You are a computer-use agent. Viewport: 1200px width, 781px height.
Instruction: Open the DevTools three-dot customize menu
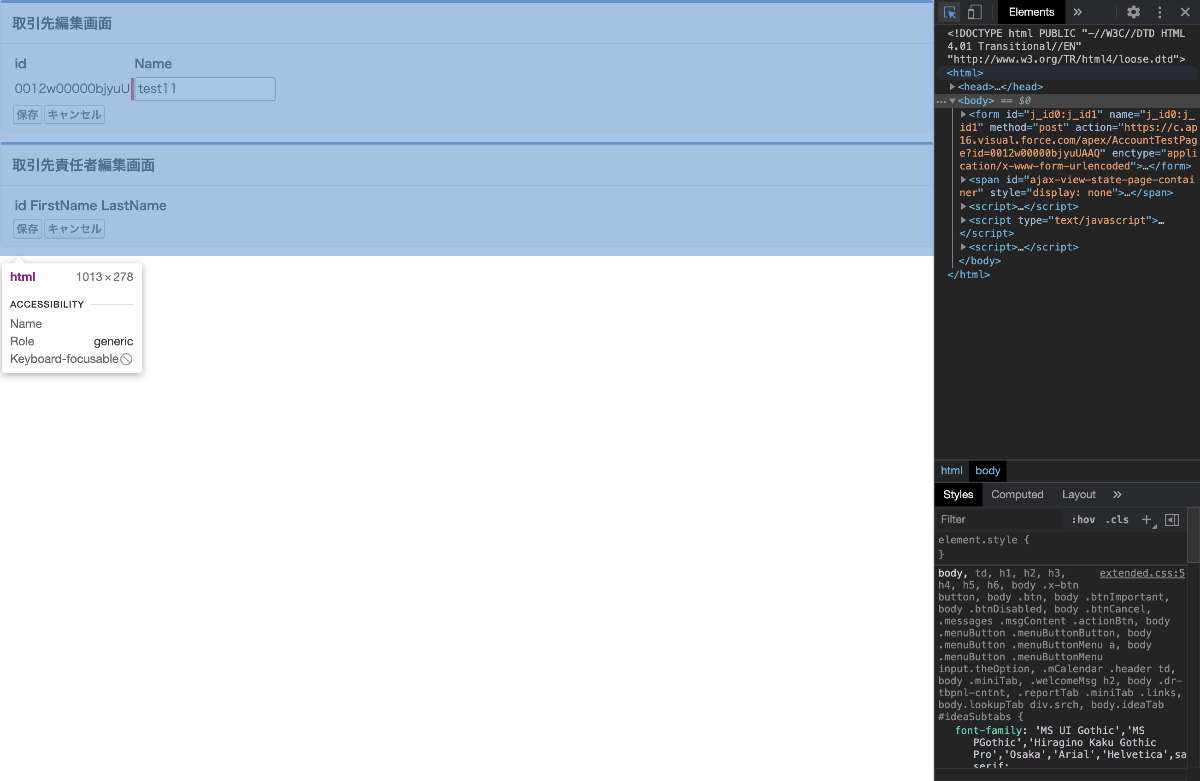click(1160, 12)
